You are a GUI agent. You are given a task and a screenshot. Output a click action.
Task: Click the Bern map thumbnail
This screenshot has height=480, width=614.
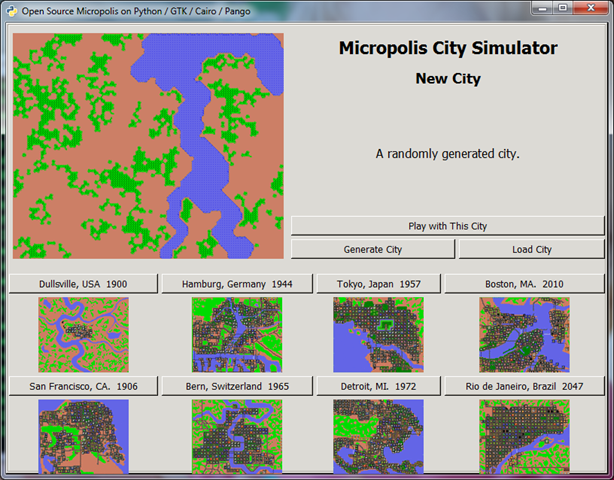click(x=237, y=437)
